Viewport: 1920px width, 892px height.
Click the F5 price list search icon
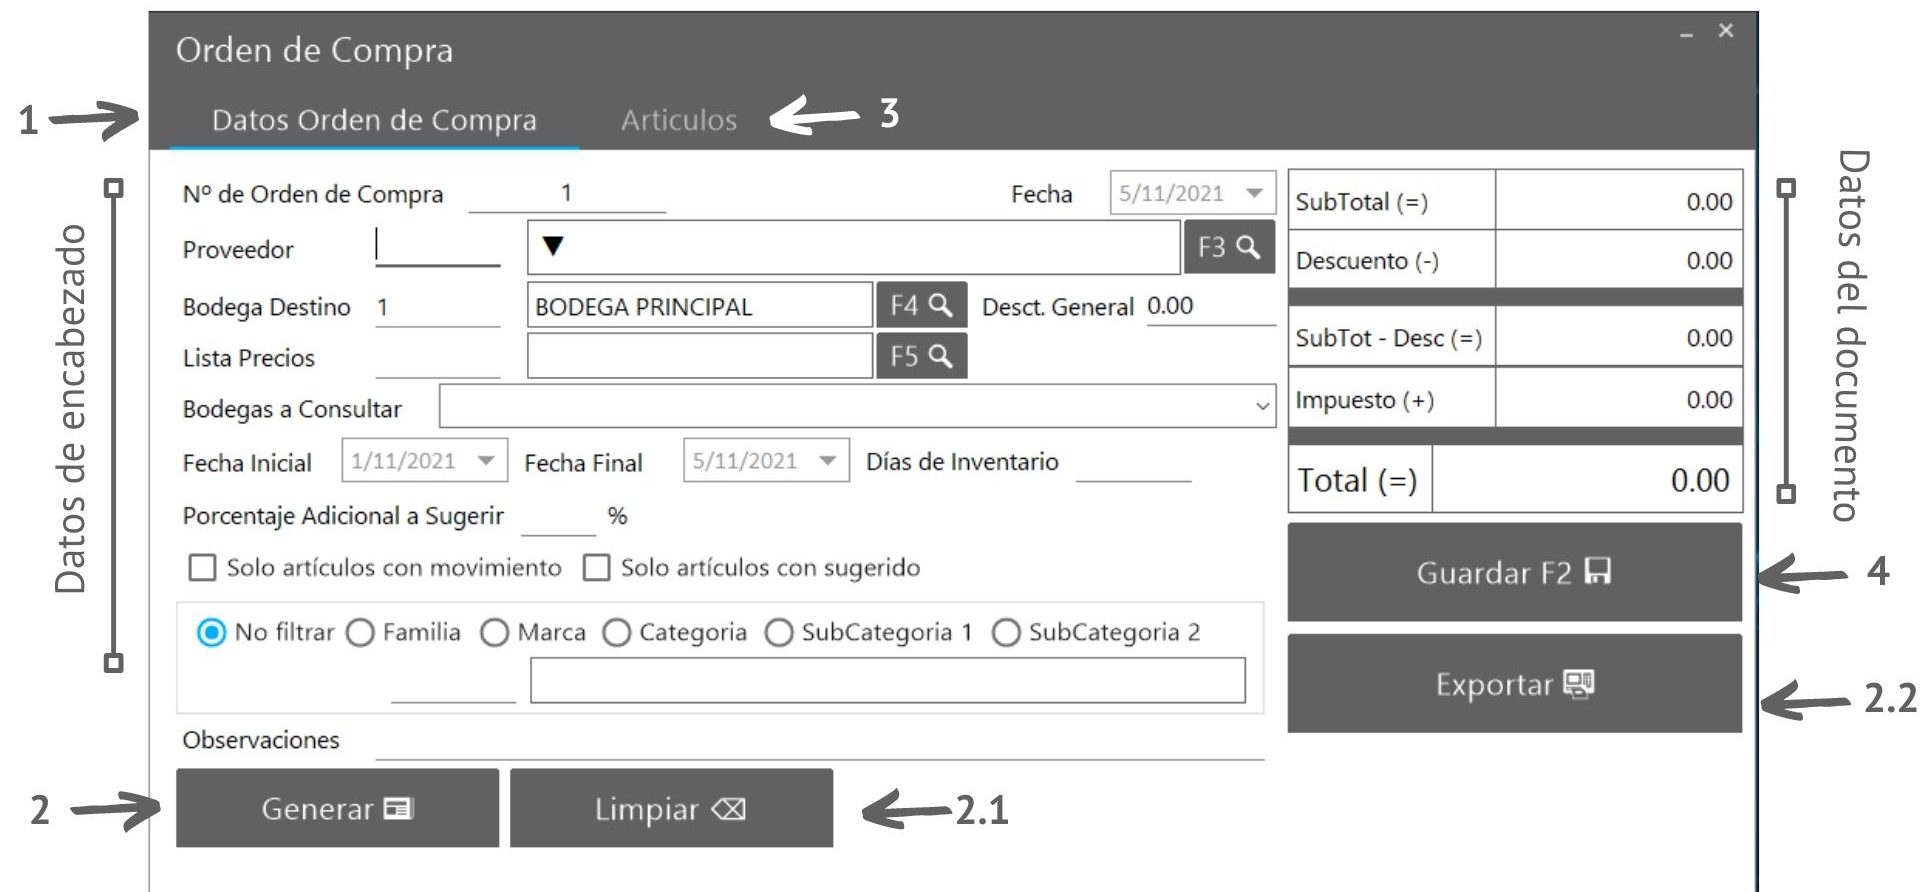click(x=921, y=356)
